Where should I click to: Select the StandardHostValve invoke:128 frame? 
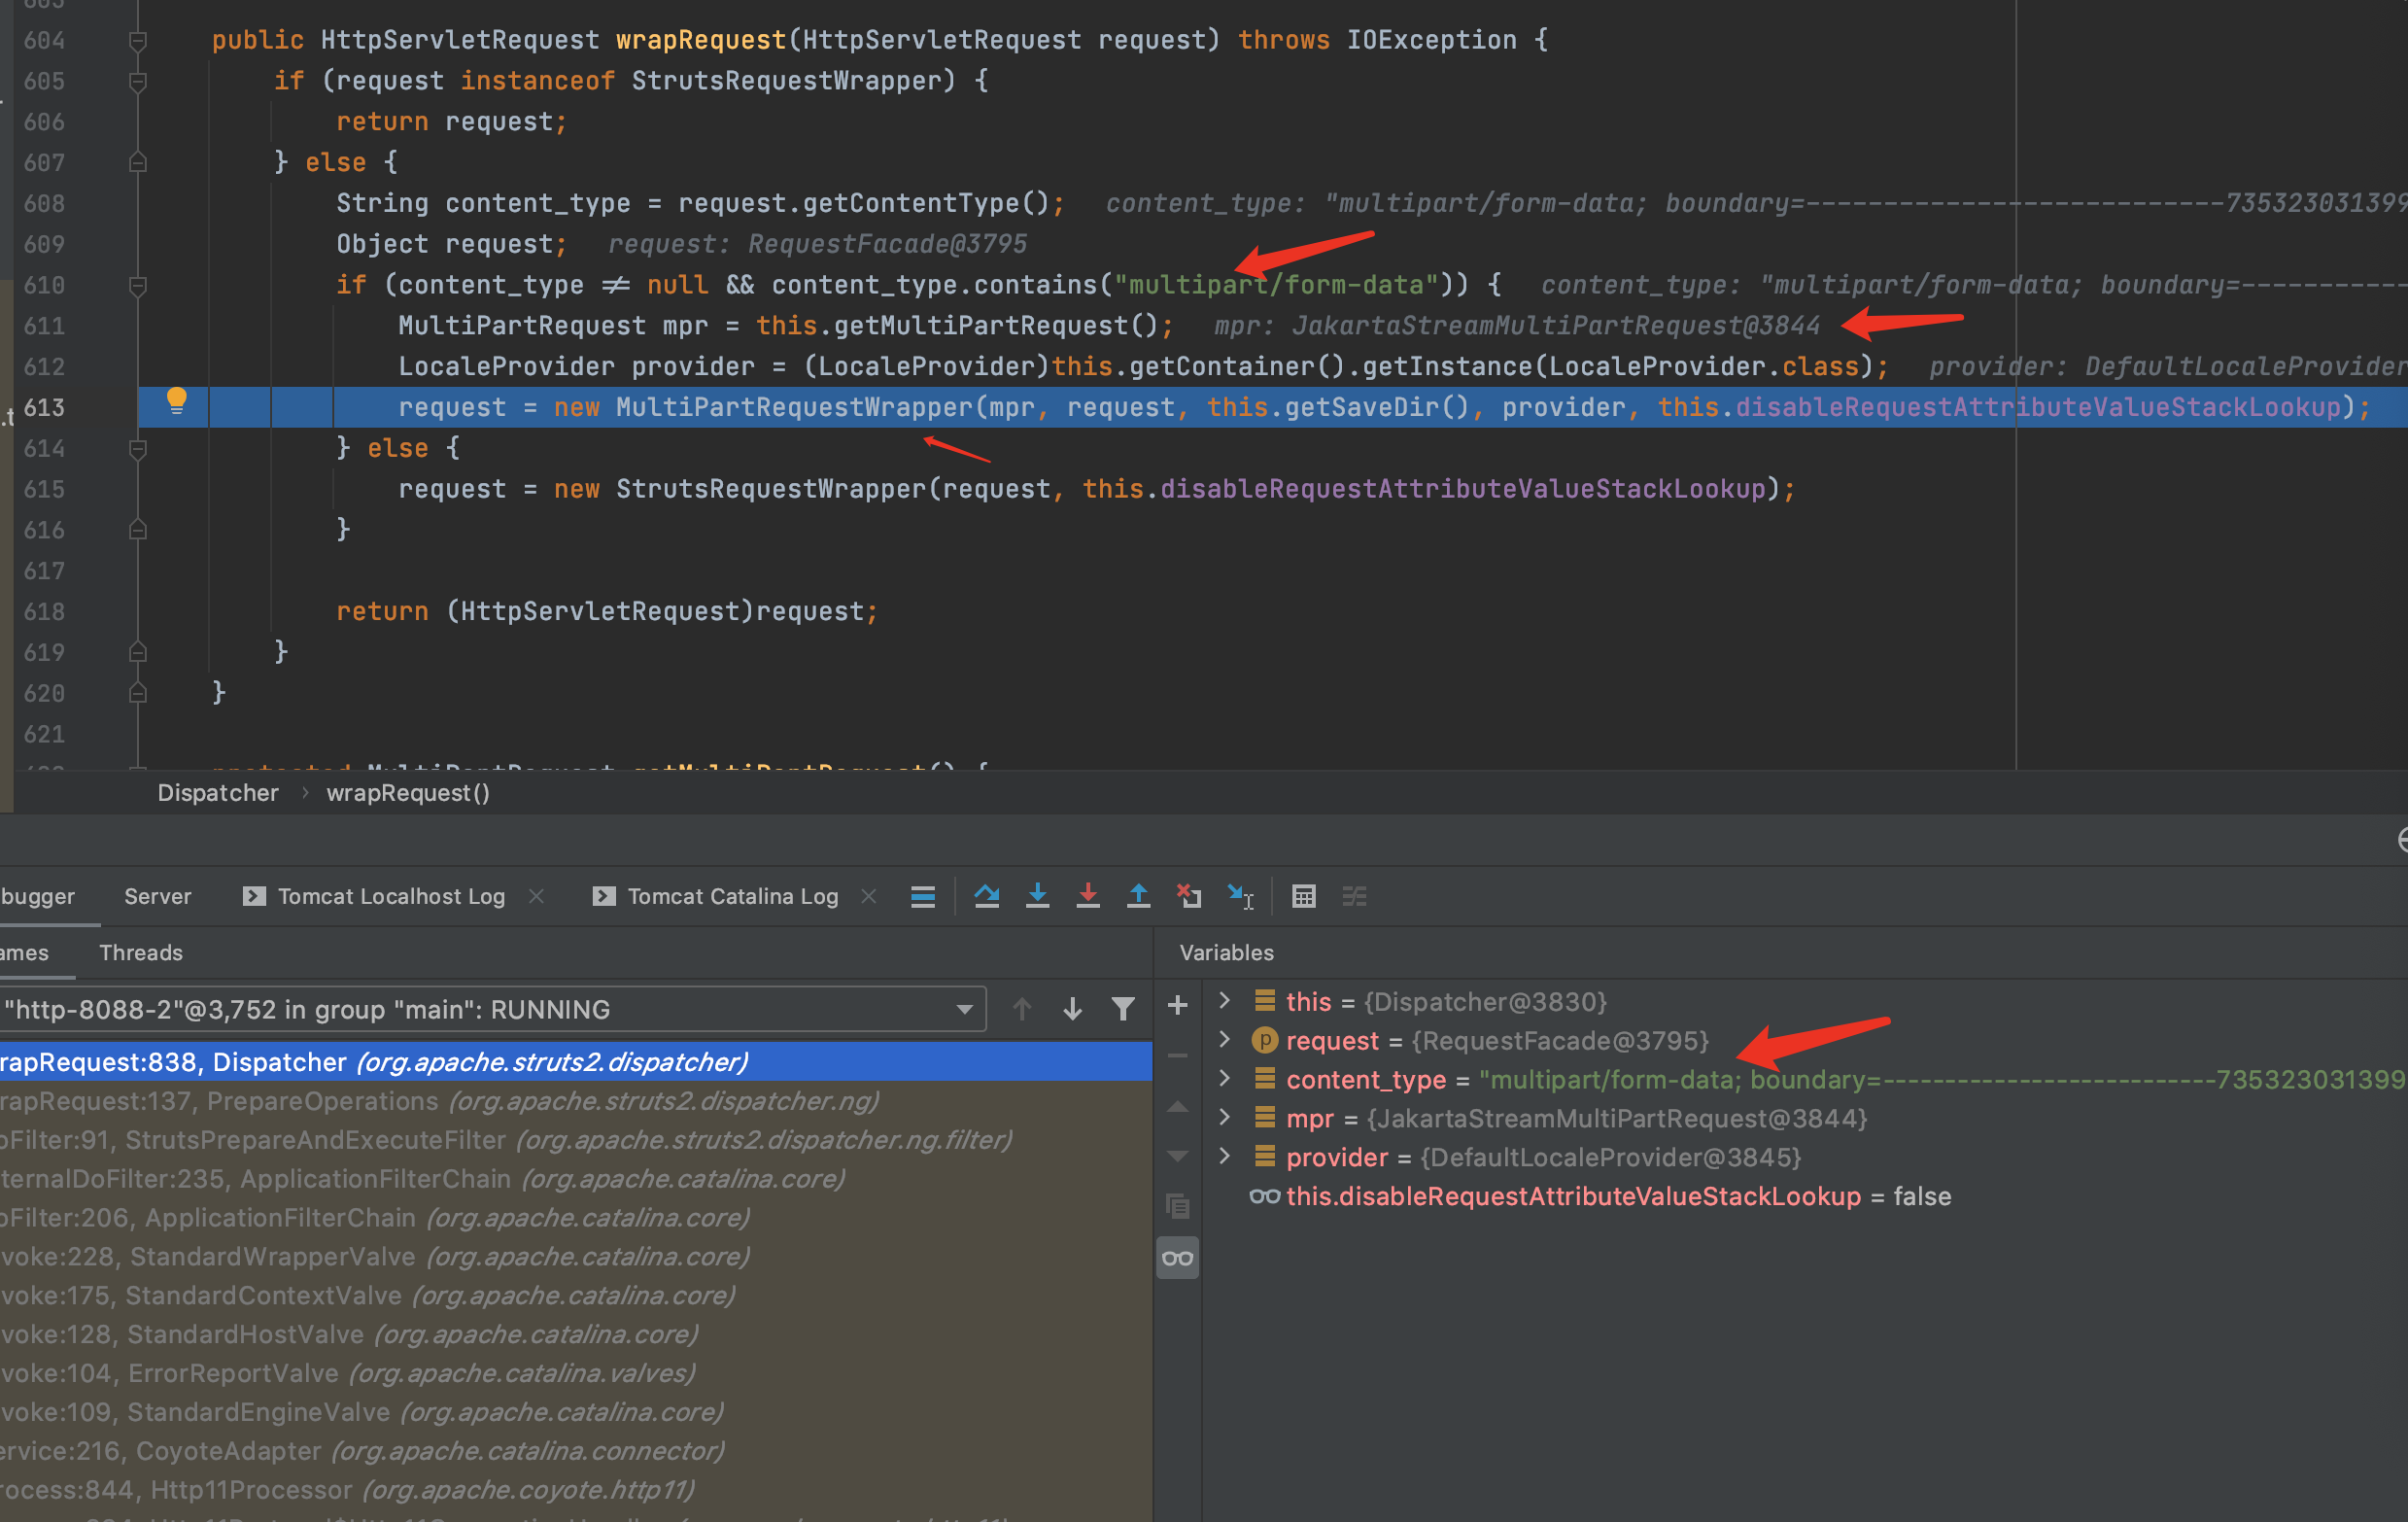tap(576, 1334)
